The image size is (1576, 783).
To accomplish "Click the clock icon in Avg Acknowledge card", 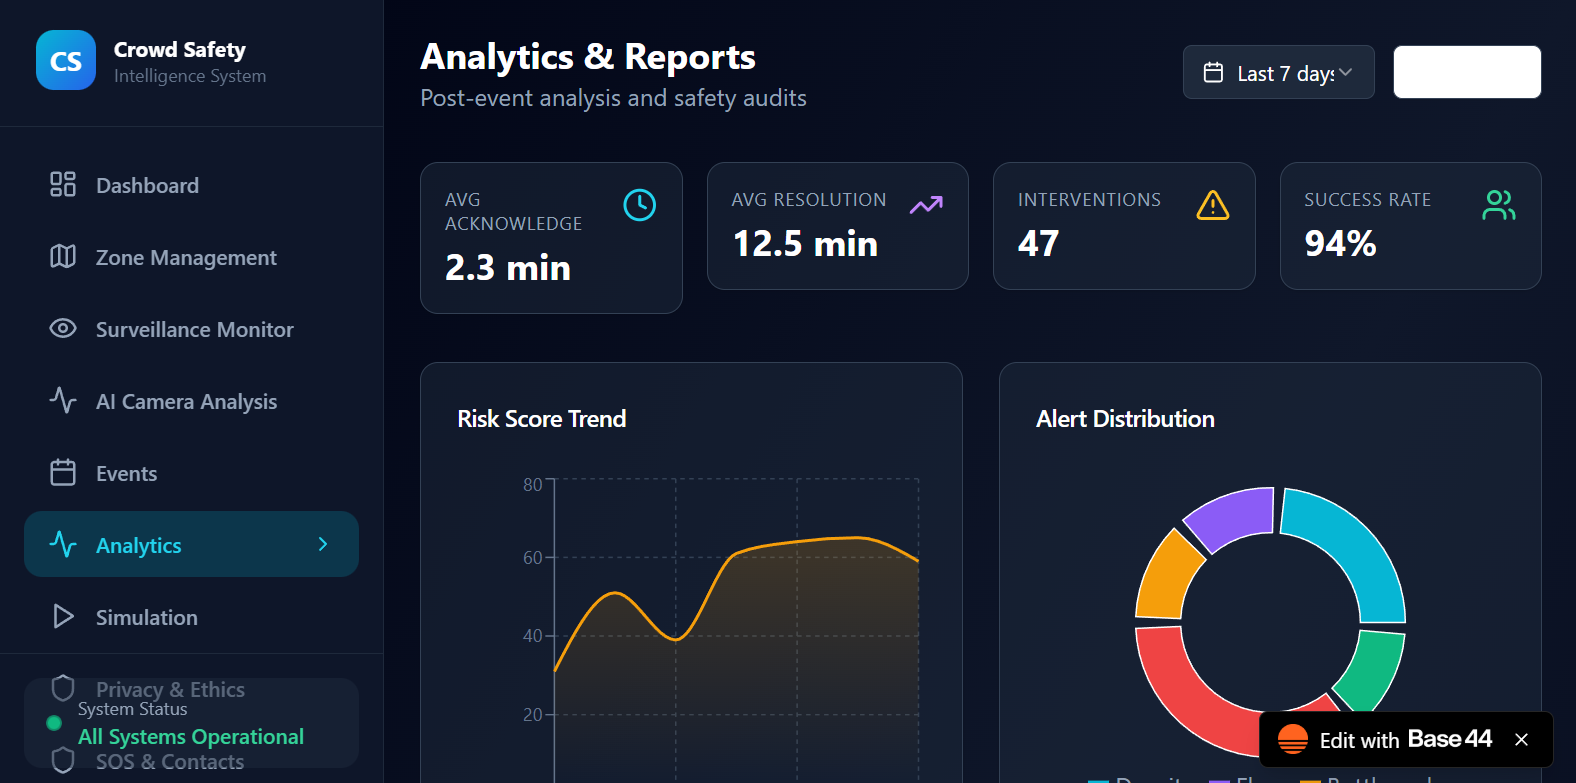I will click(640, 205).
